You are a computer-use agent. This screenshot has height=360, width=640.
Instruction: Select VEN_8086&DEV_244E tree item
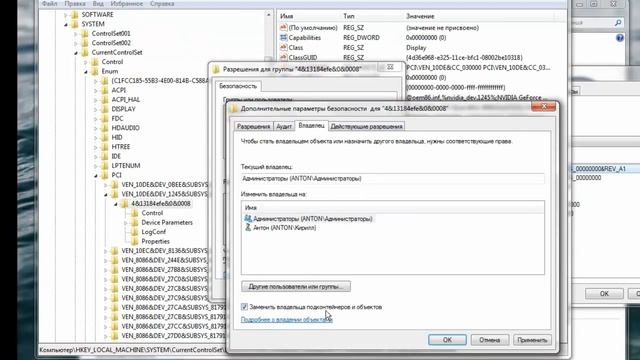click(164, 260)
